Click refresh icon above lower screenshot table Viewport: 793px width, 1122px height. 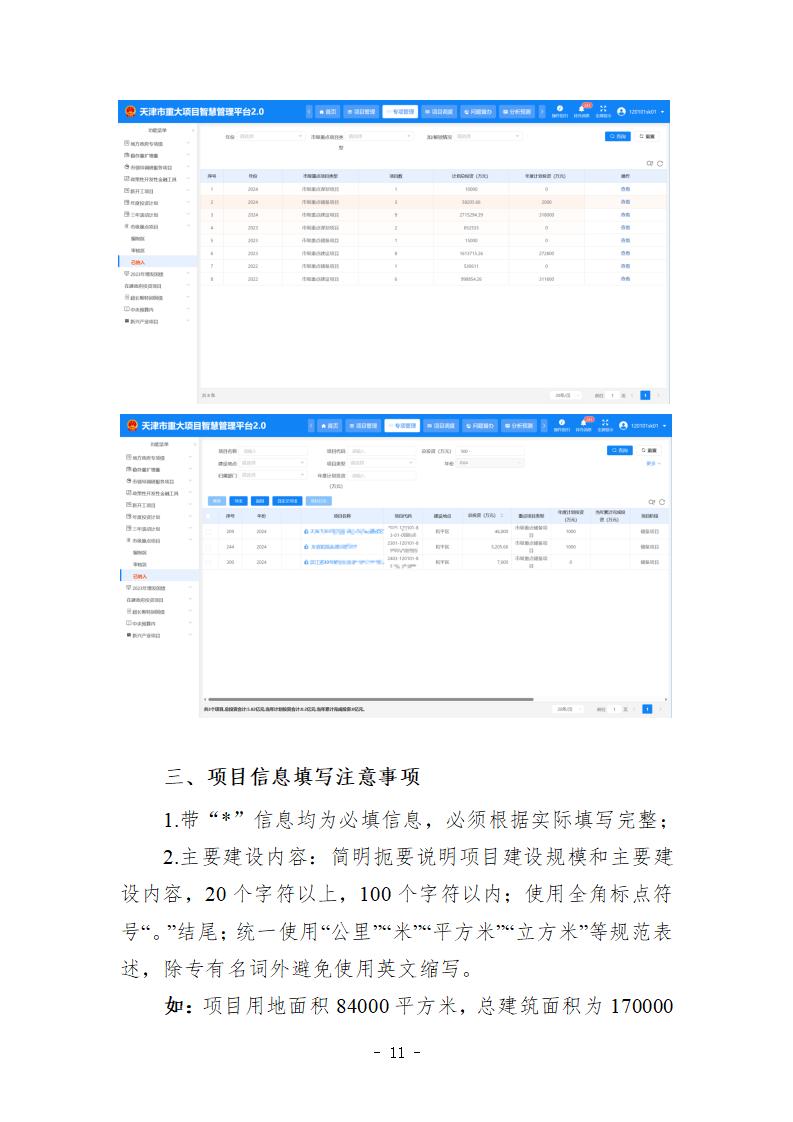[662, 502]
